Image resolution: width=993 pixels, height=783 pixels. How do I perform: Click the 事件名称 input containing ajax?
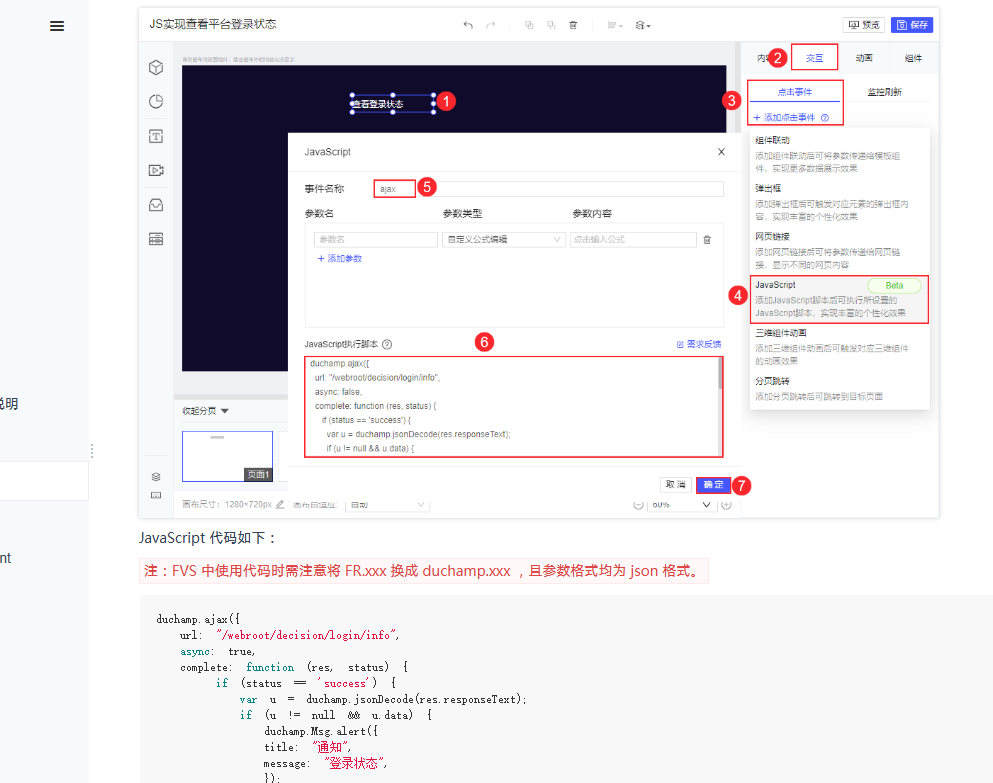coord(548,189)
